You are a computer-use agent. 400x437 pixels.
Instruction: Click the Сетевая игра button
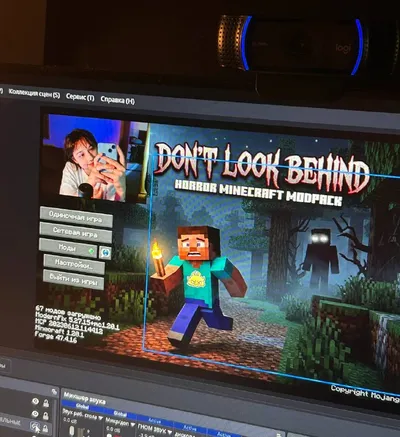click(75, 232)
